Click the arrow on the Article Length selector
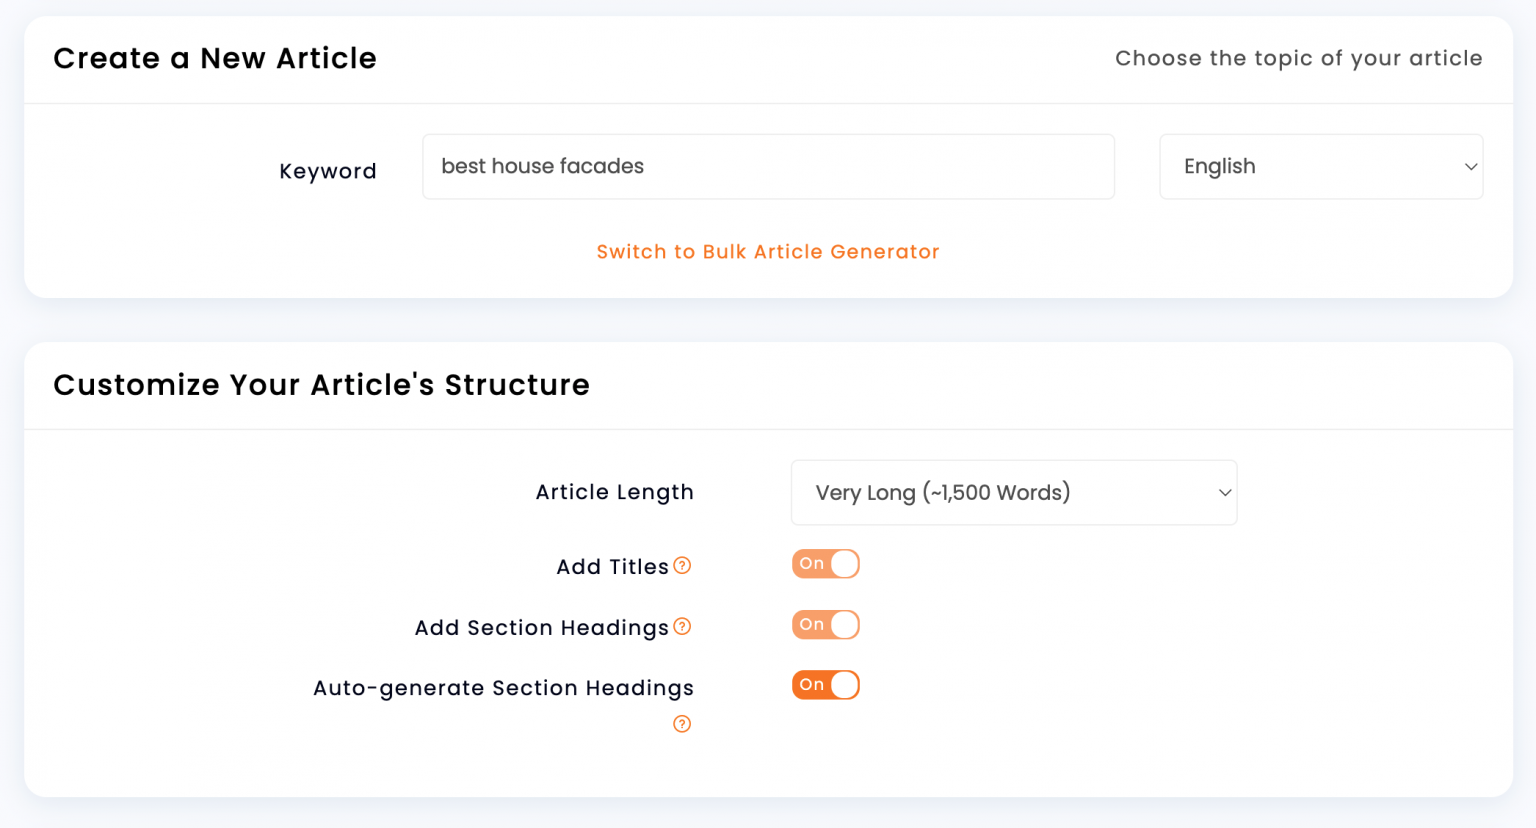Image resolution: width=1536 pixels, height=828 pixels. click(x=1224, y=492)
